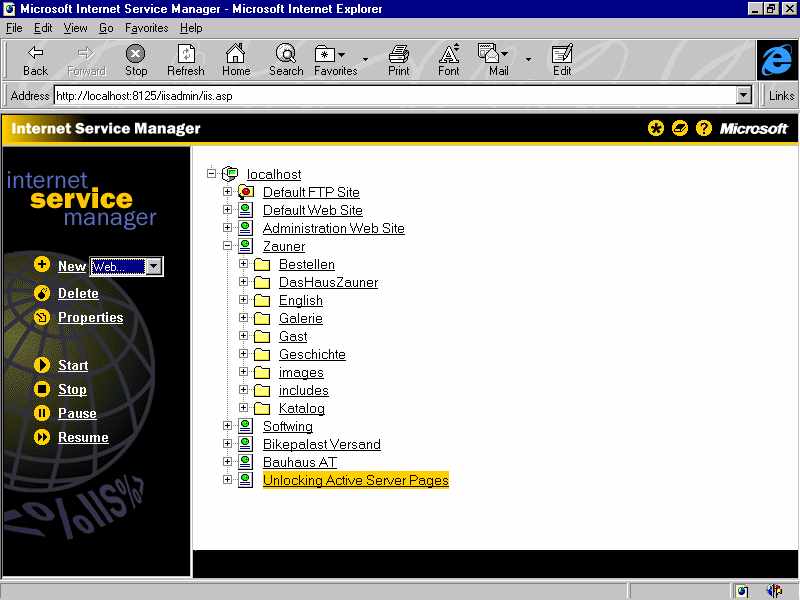Open the Properties link
The width and height of the screenshot is (800, 600).
90,317
